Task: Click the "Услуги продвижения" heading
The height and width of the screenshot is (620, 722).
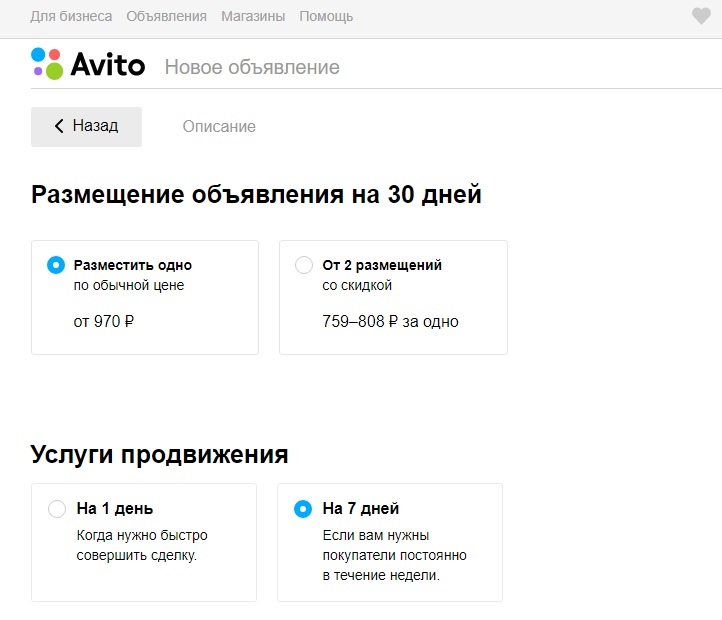Action: [160, 455]
